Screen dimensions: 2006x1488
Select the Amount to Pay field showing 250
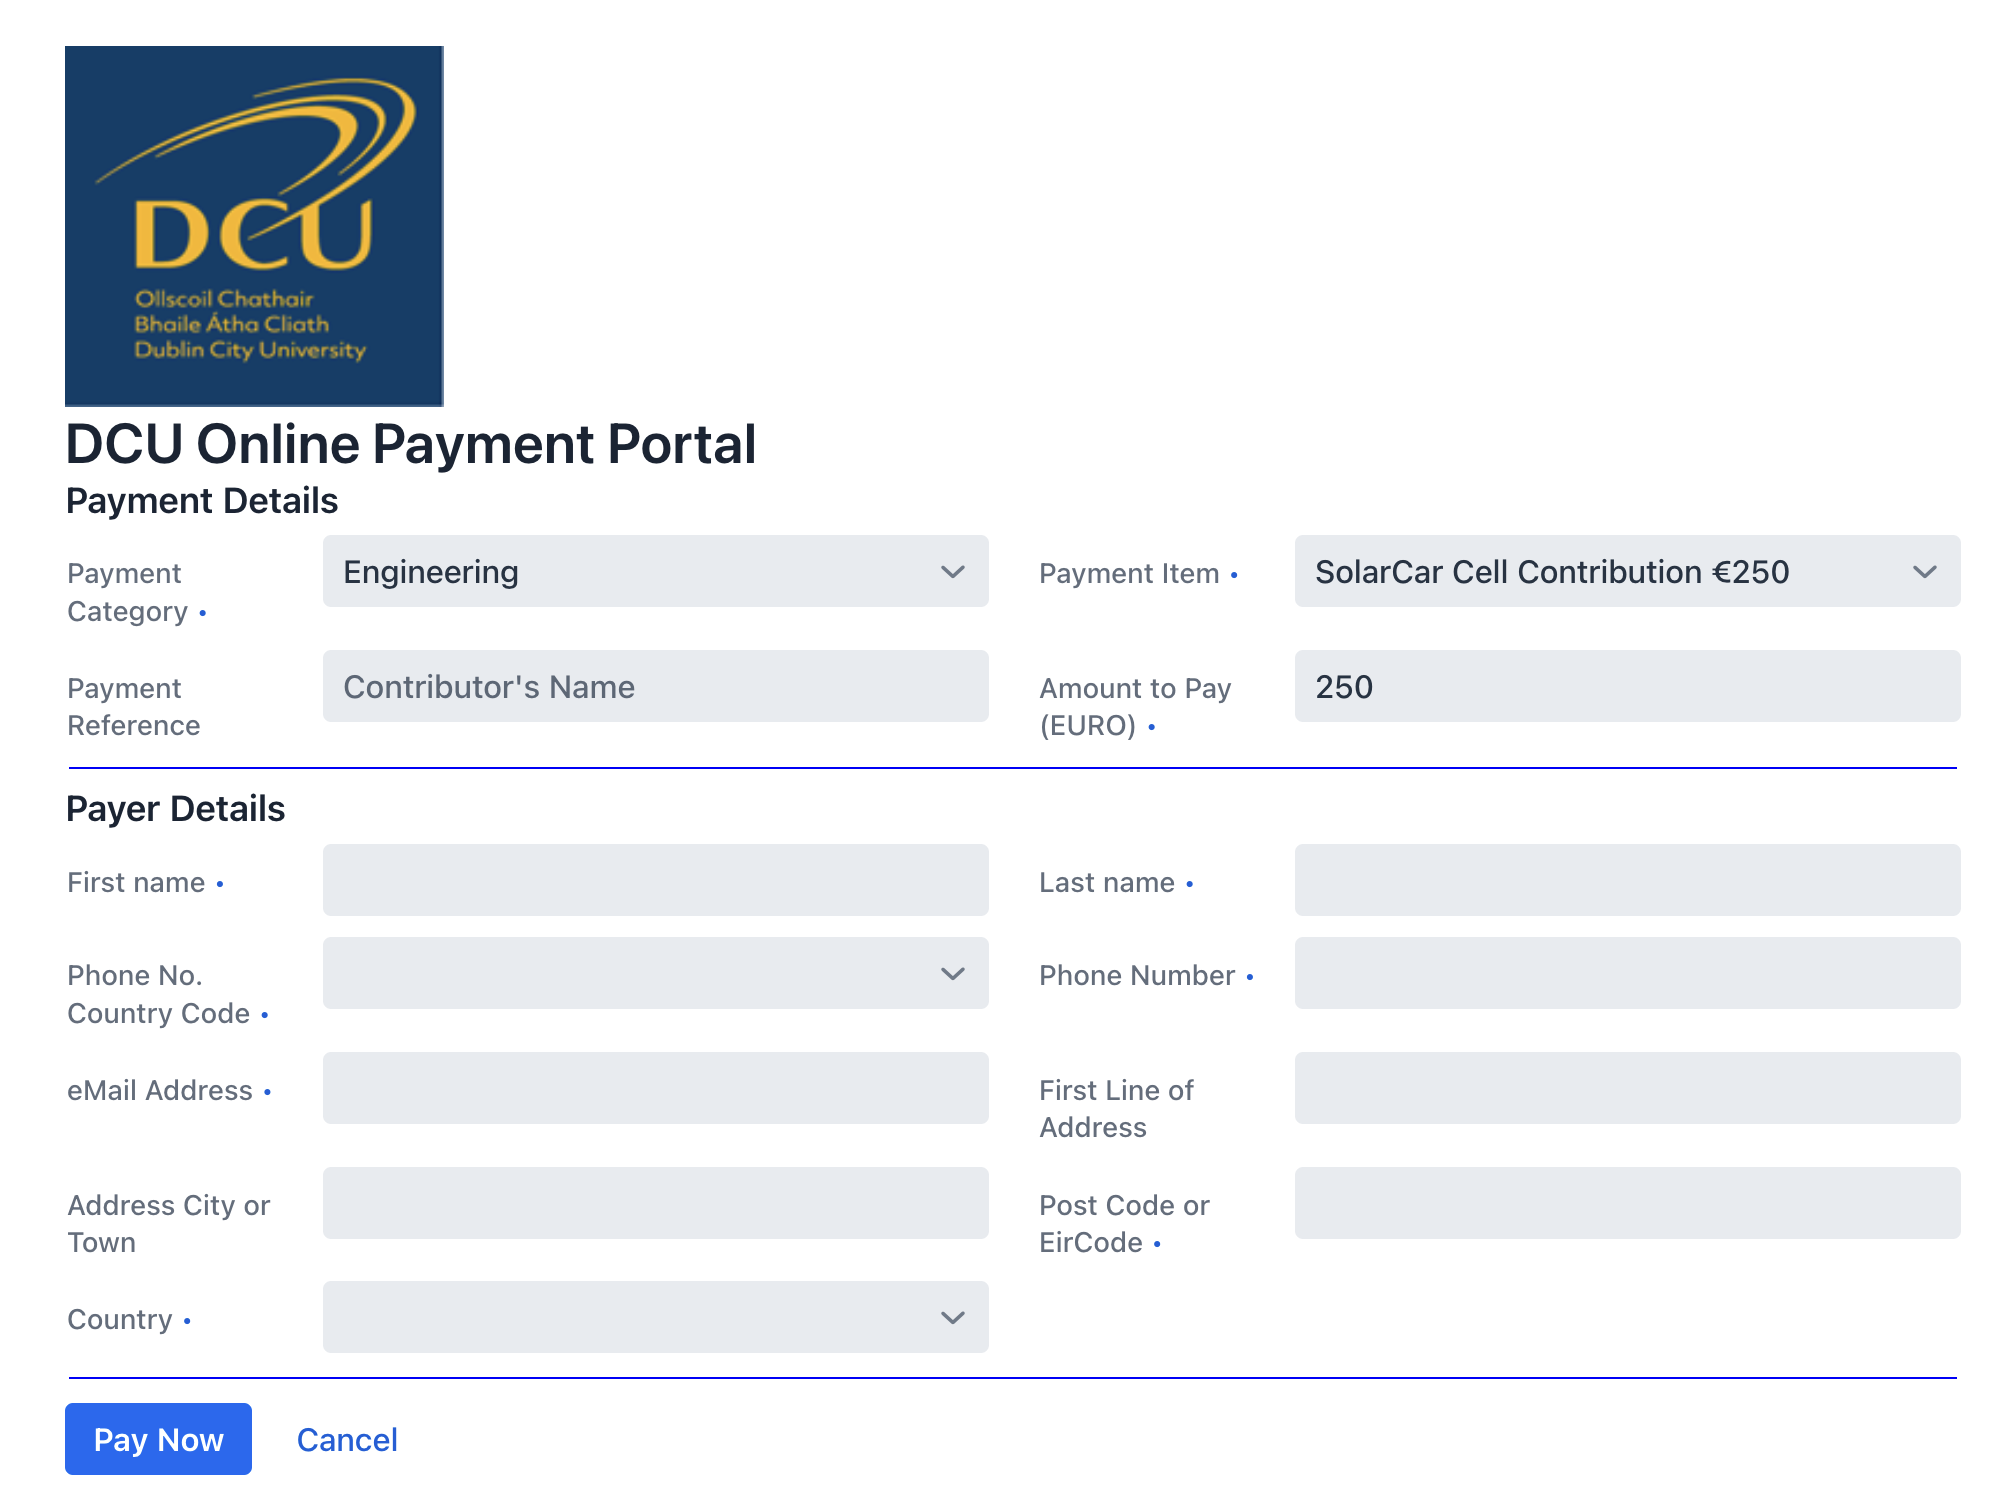click(1627, 686)
